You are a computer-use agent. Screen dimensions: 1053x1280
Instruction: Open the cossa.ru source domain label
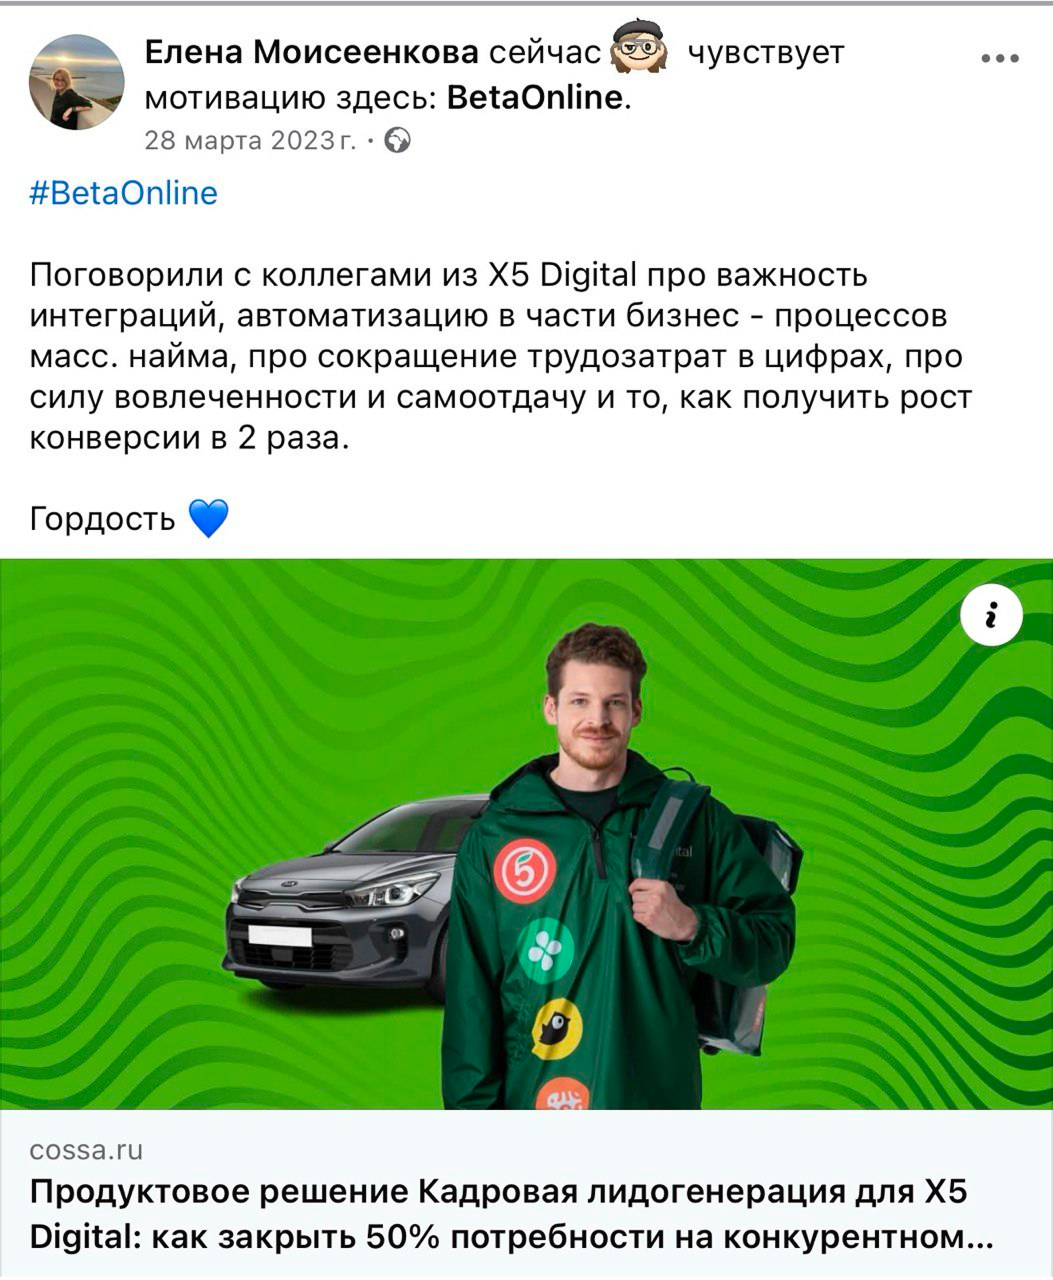pyautogui.click(x=87, y=1150)
